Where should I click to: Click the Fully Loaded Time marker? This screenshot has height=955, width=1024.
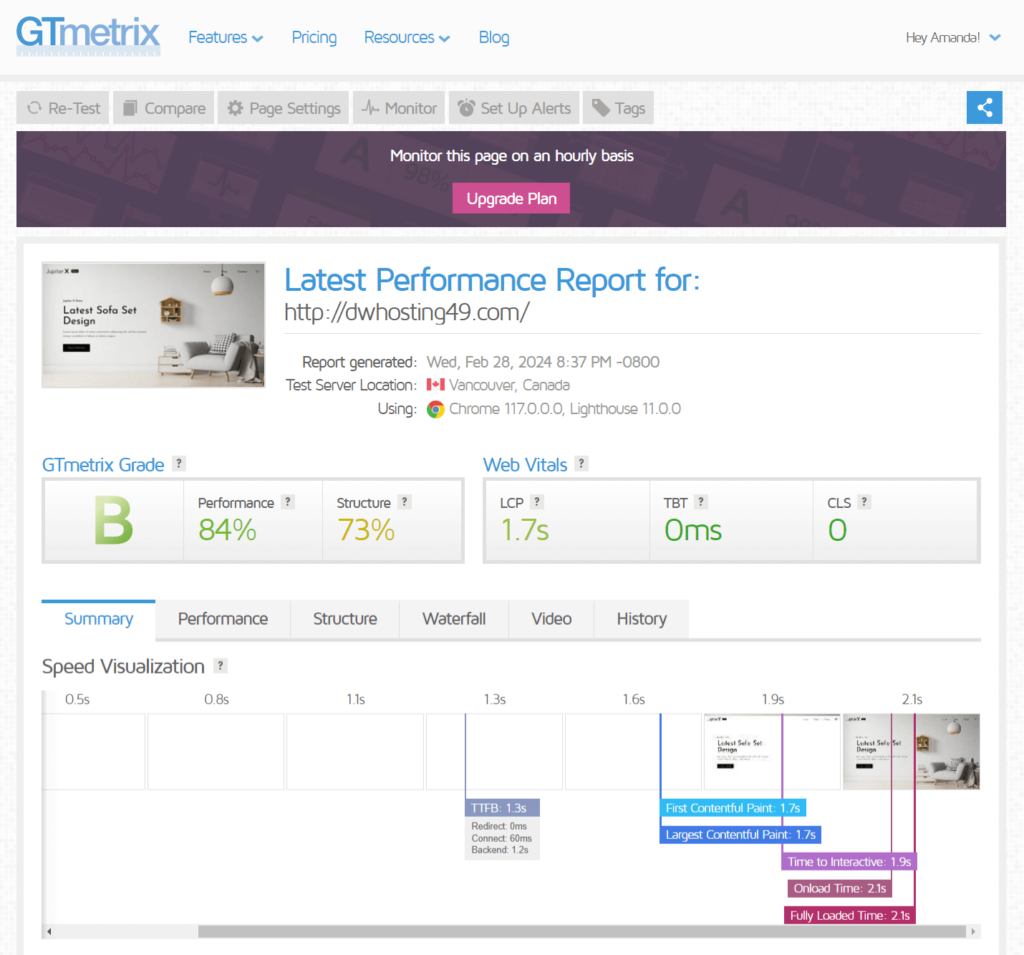click(850, 915)
